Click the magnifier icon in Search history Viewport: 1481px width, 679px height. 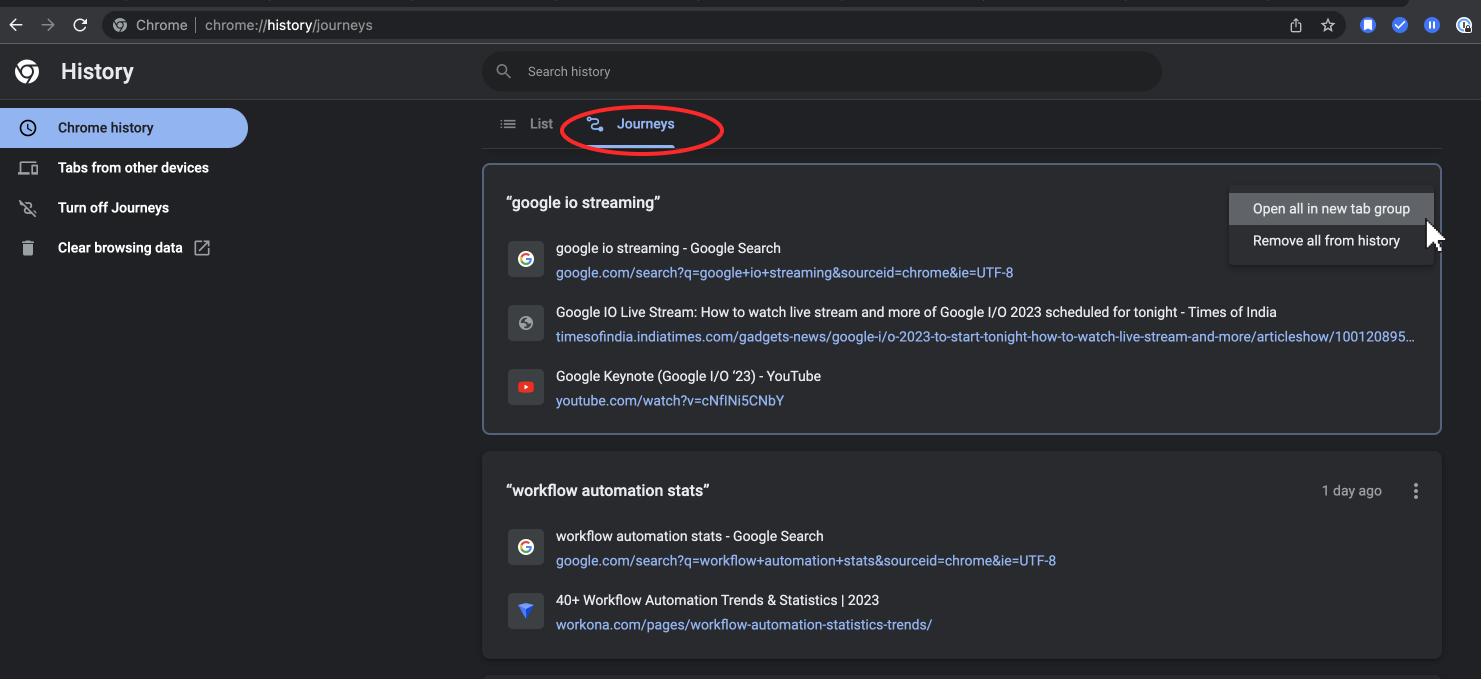504,71
